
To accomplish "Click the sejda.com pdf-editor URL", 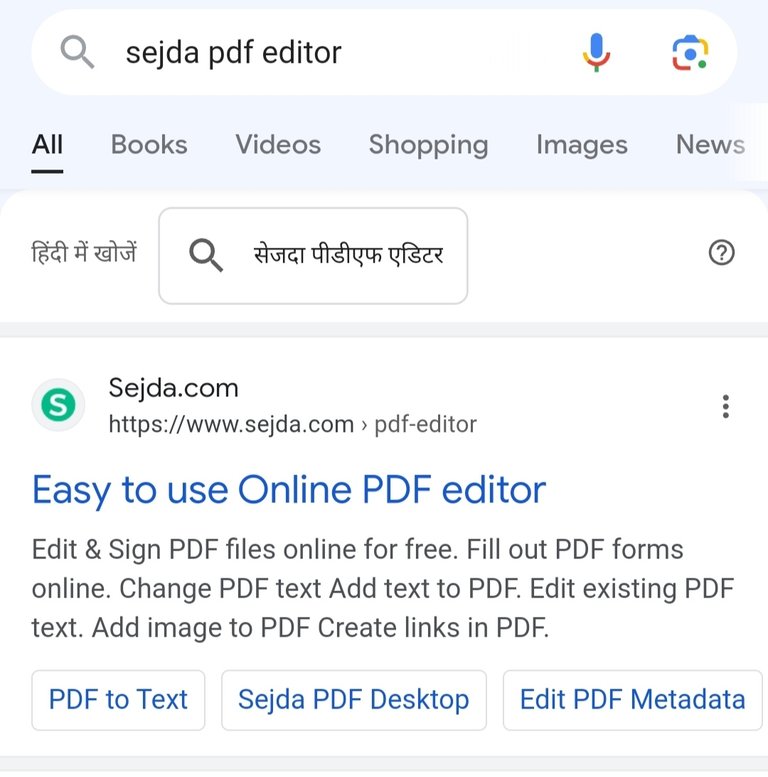I will click(x=292, y=424).
